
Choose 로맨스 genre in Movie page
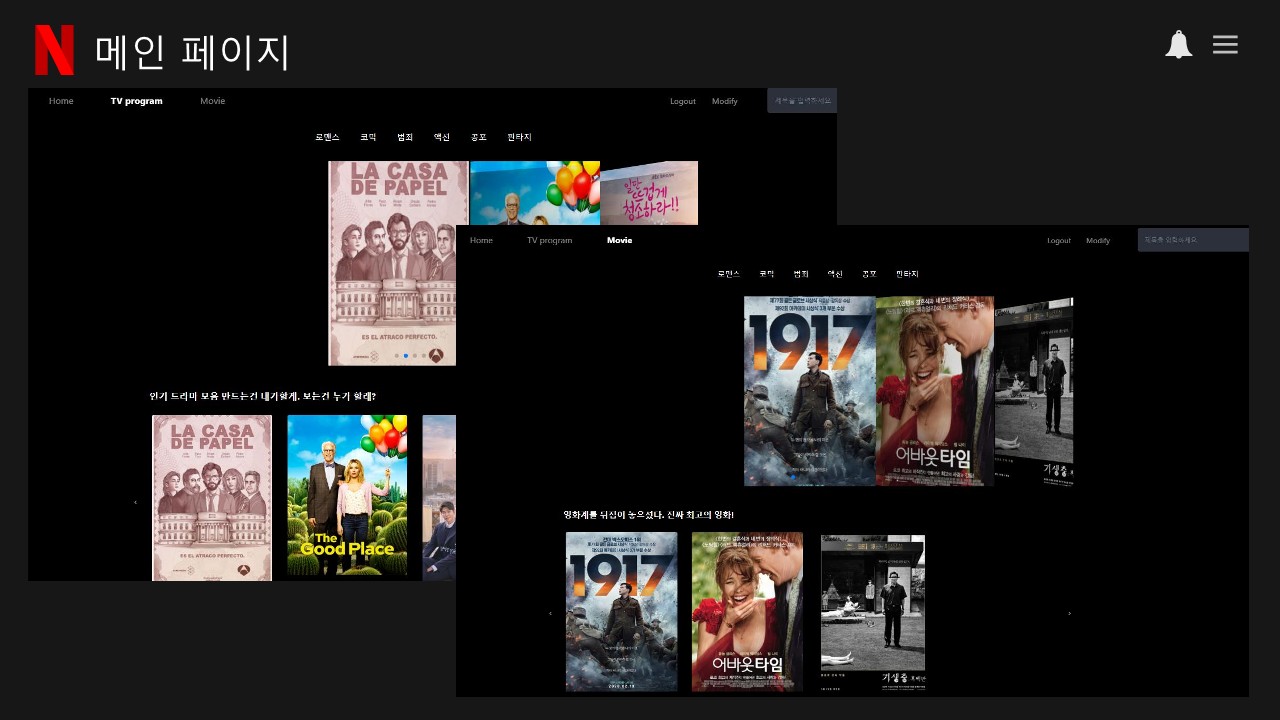(x=729, y=274)
